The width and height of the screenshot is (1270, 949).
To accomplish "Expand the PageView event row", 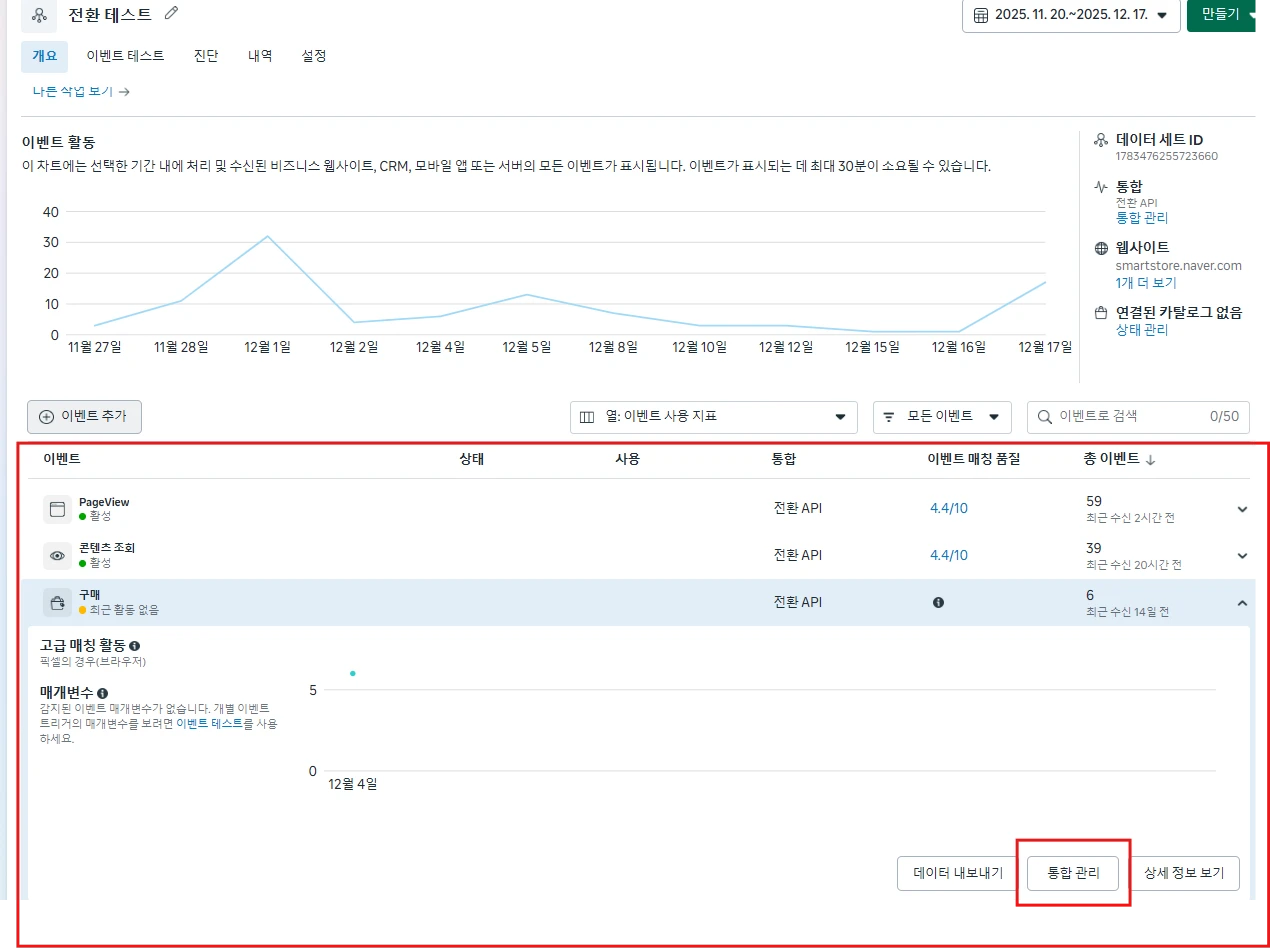I will (x=1242, y=509).
